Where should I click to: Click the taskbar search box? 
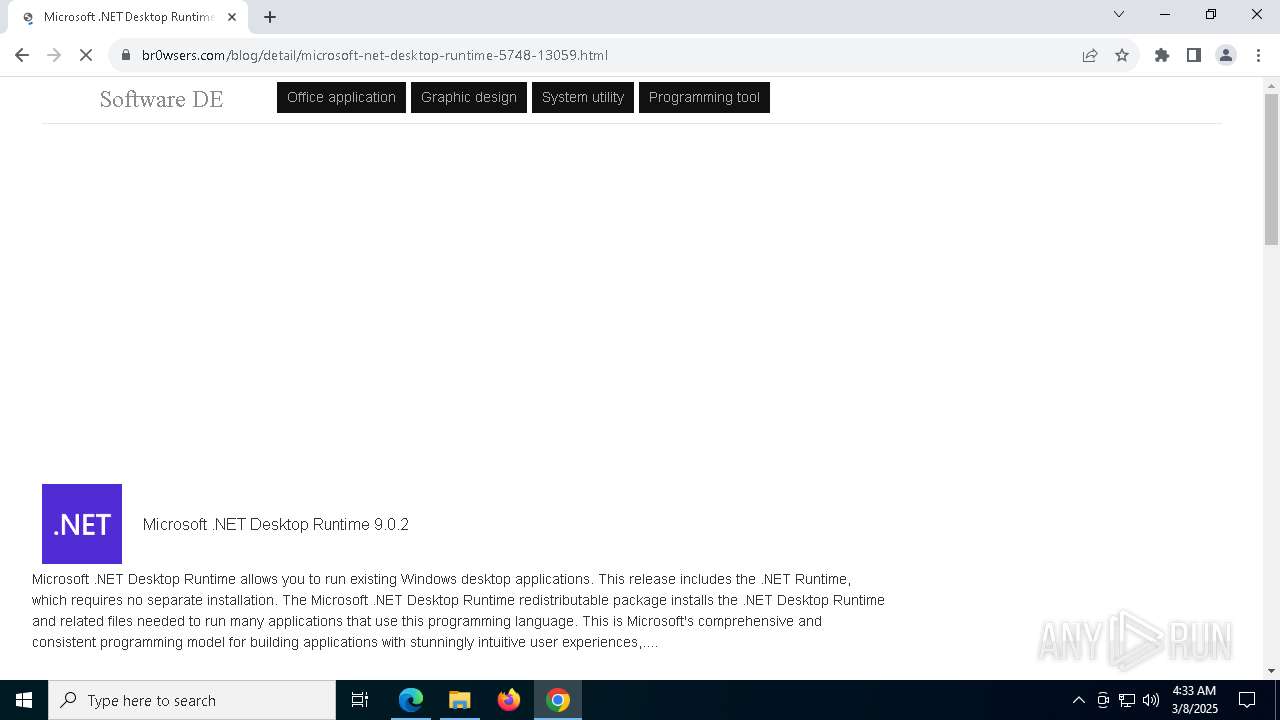(x=192, y=700)
